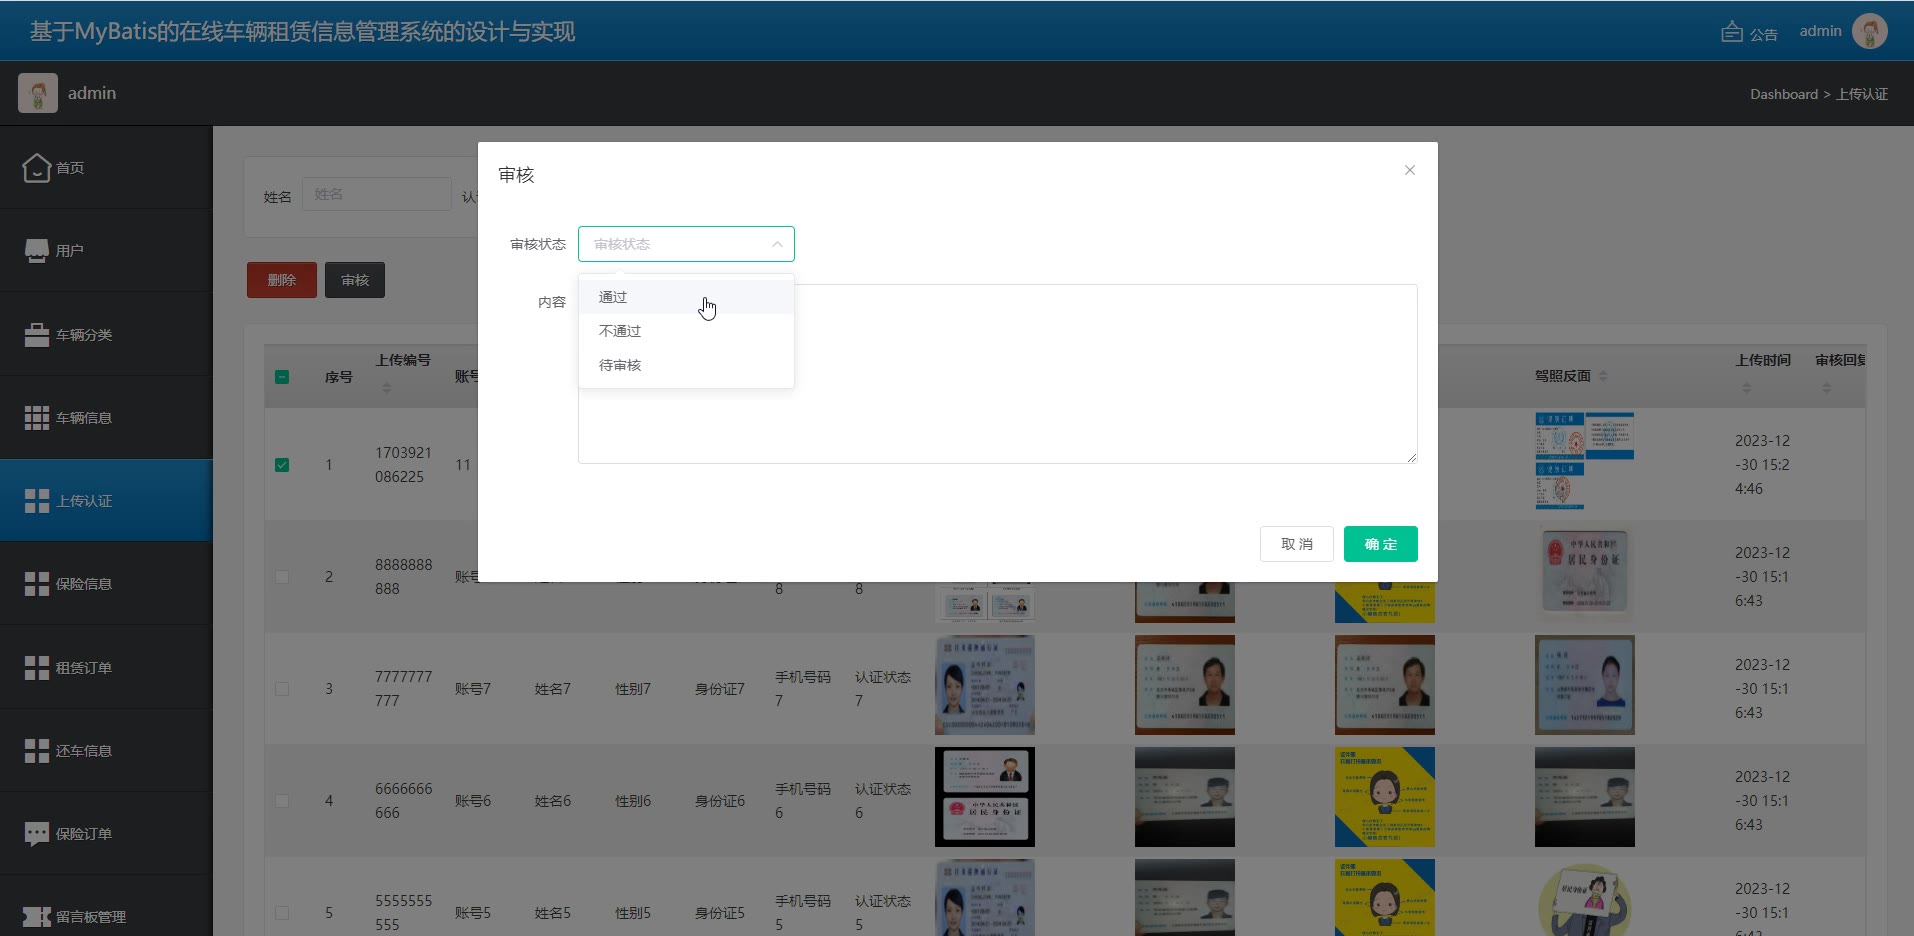Click the 租赁订单 sidebar icon
Viewport: 1914px width, 936px height.
(x=37, y=668)
